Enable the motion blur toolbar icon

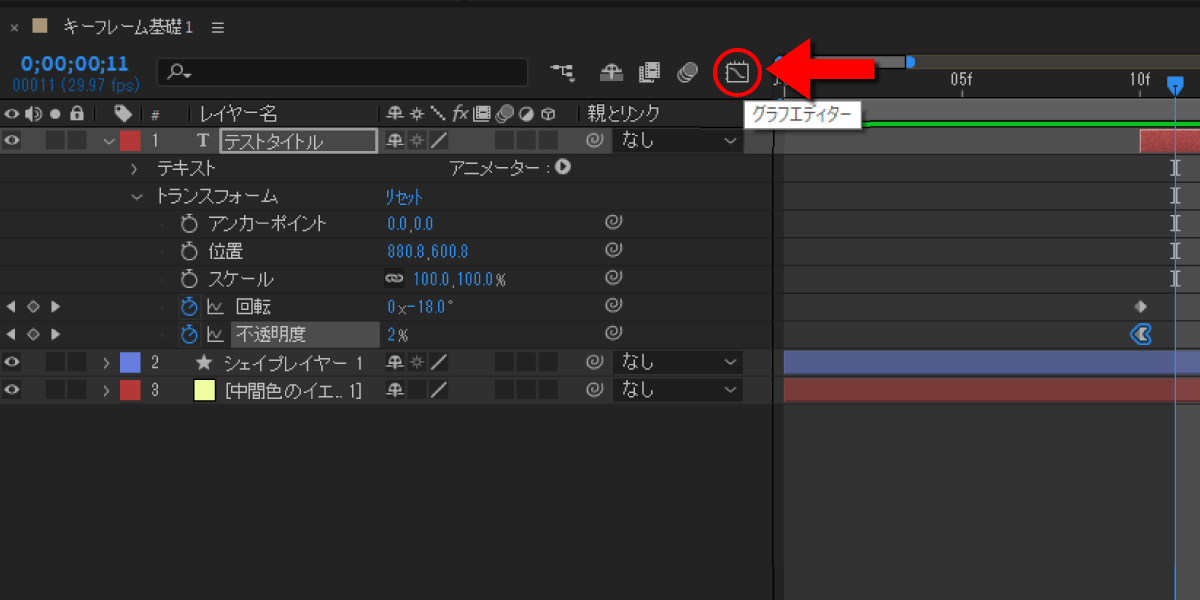687,72
